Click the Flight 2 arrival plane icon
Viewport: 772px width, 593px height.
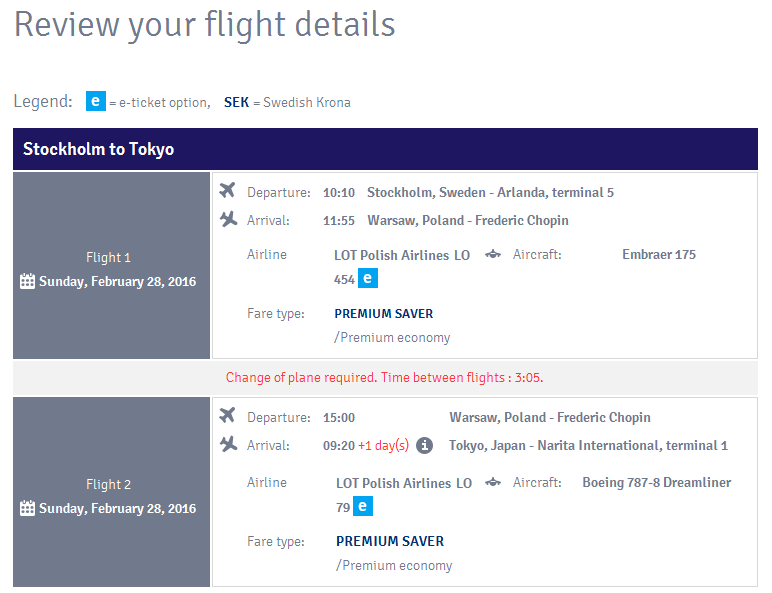pyautogui.click(x=228, y=444)
